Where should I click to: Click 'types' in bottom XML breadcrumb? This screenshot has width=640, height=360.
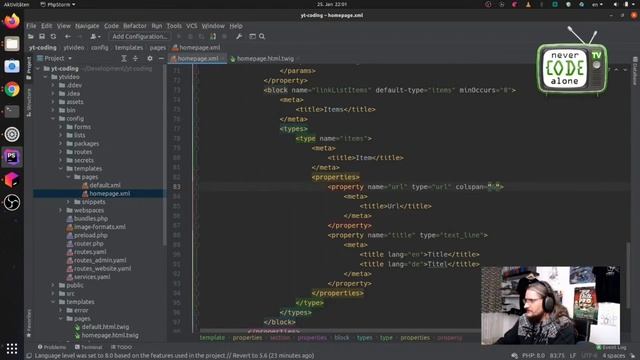tap(364, 338)
